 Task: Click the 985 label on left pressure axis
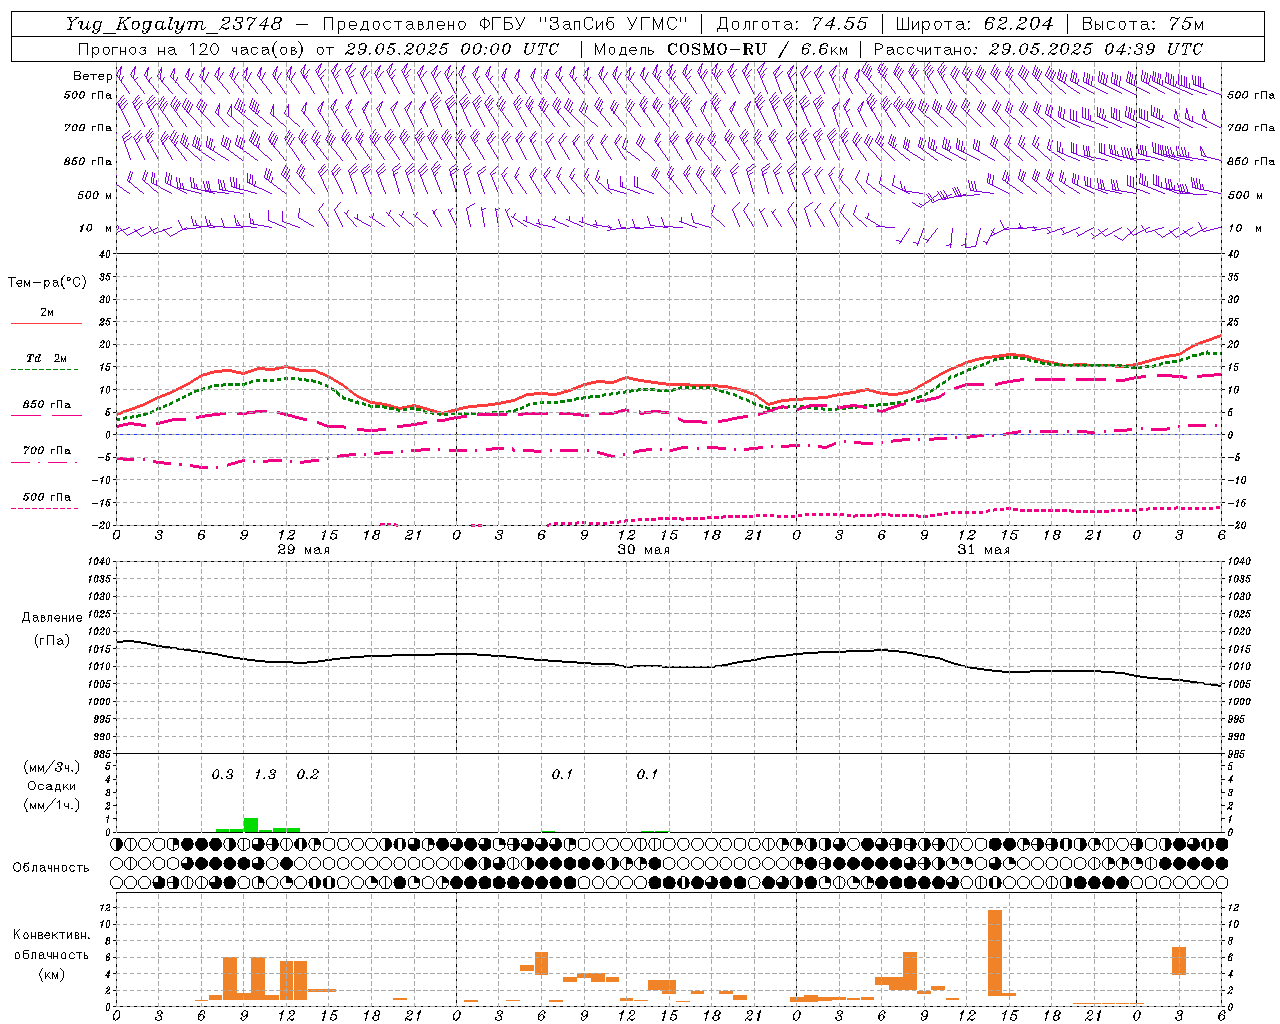[x=101, y=754]
